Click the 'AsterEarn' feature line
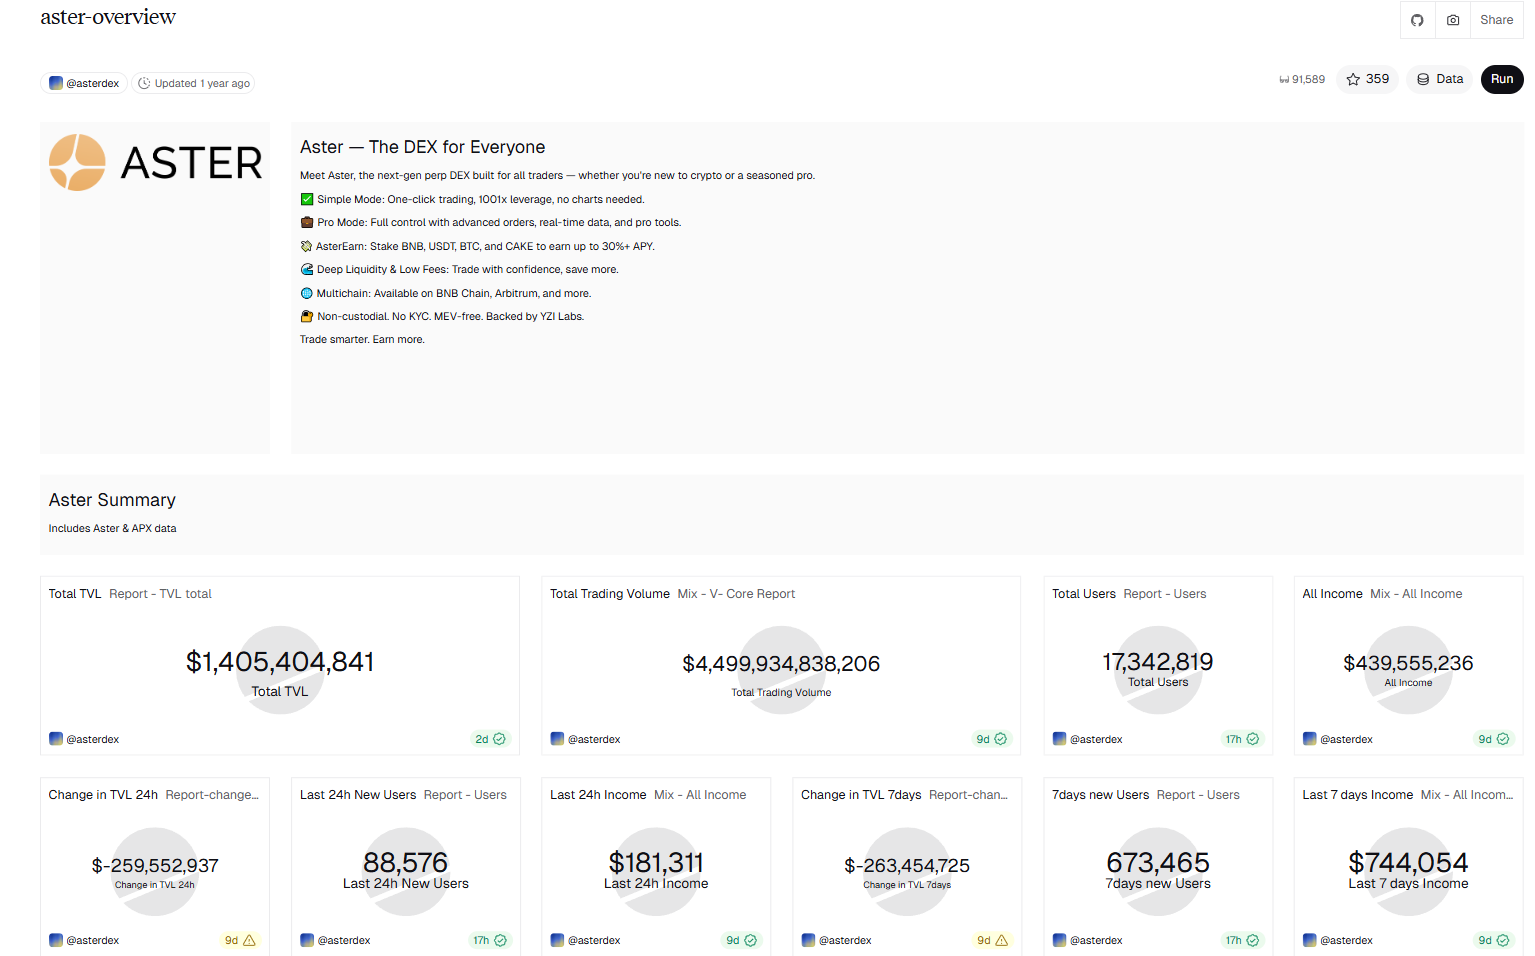Image resolution: width=1535 pixels, height=956 pixels. point(477,246)
